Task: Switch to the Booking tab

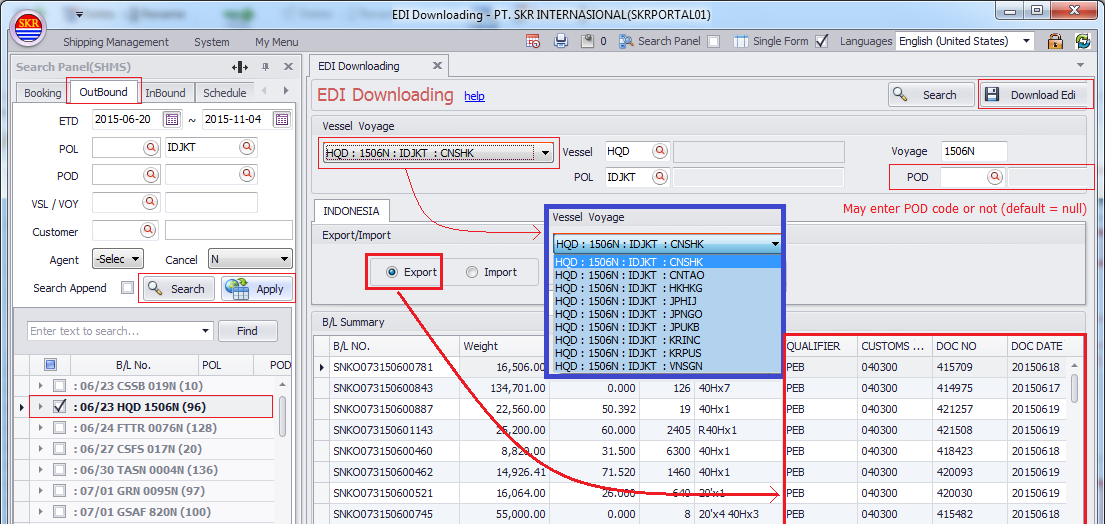Action: click(x=42, y=92)
